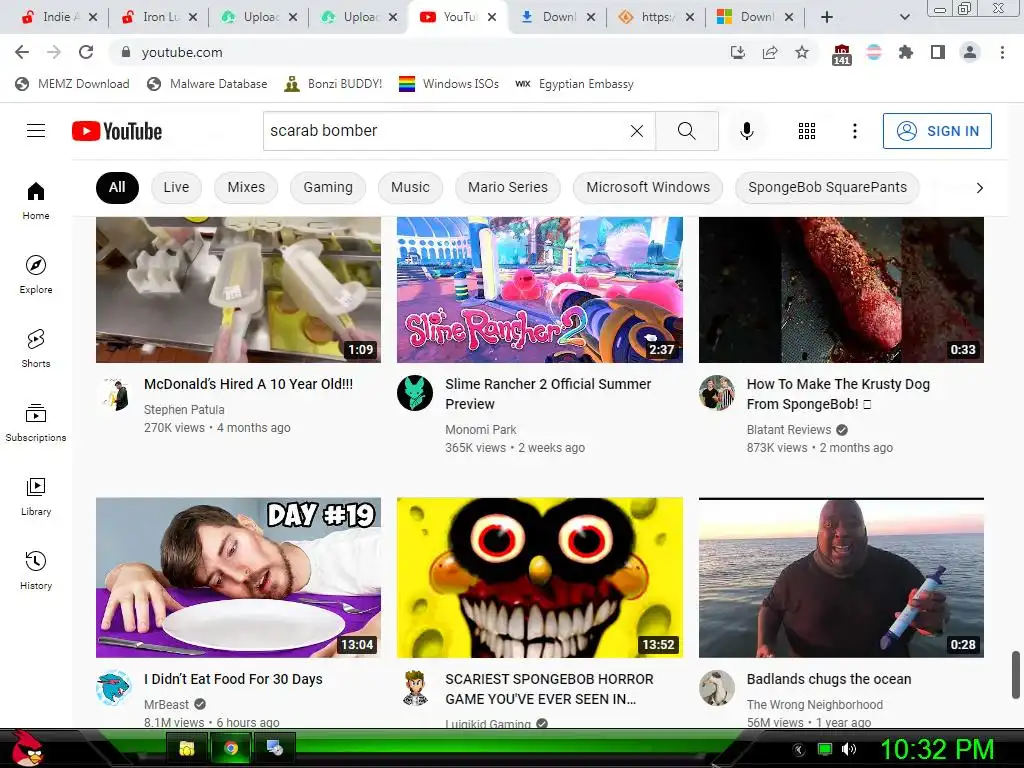
Task: Click the search magnifier button
Action: point(686,131)
